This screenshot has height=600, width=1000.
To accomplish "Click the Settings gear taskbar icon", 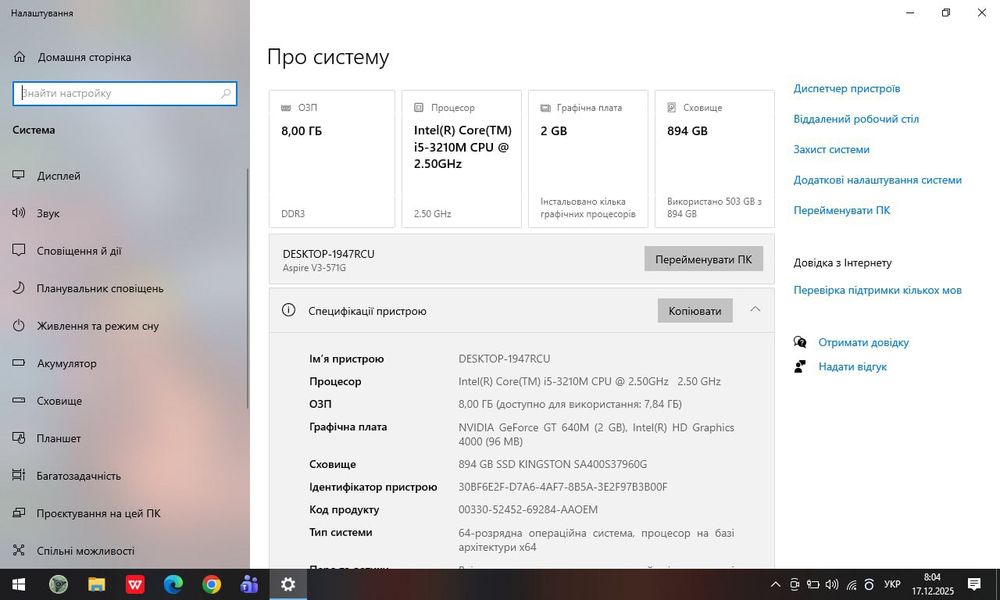I will (288, 584).
